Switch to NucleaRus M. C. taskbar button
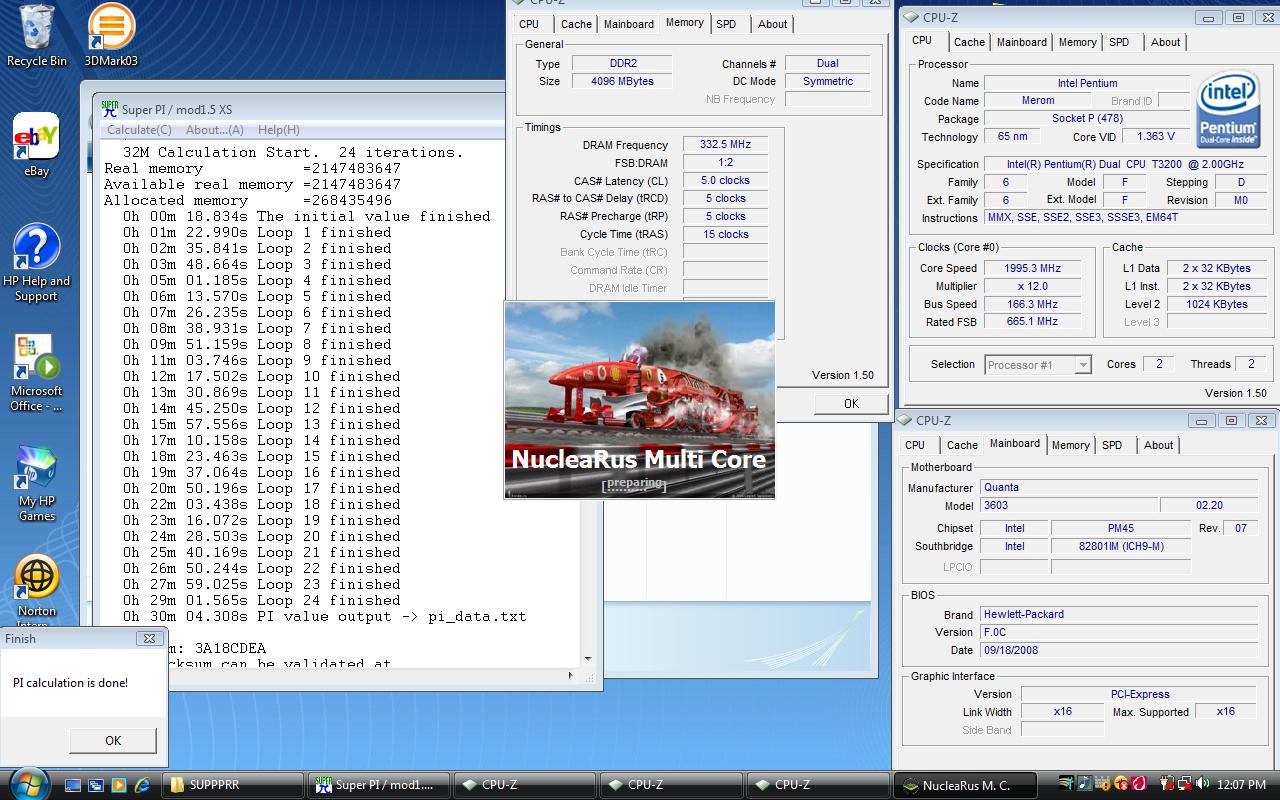This screenshot has width=1280, height=800. tap(966, 785)
